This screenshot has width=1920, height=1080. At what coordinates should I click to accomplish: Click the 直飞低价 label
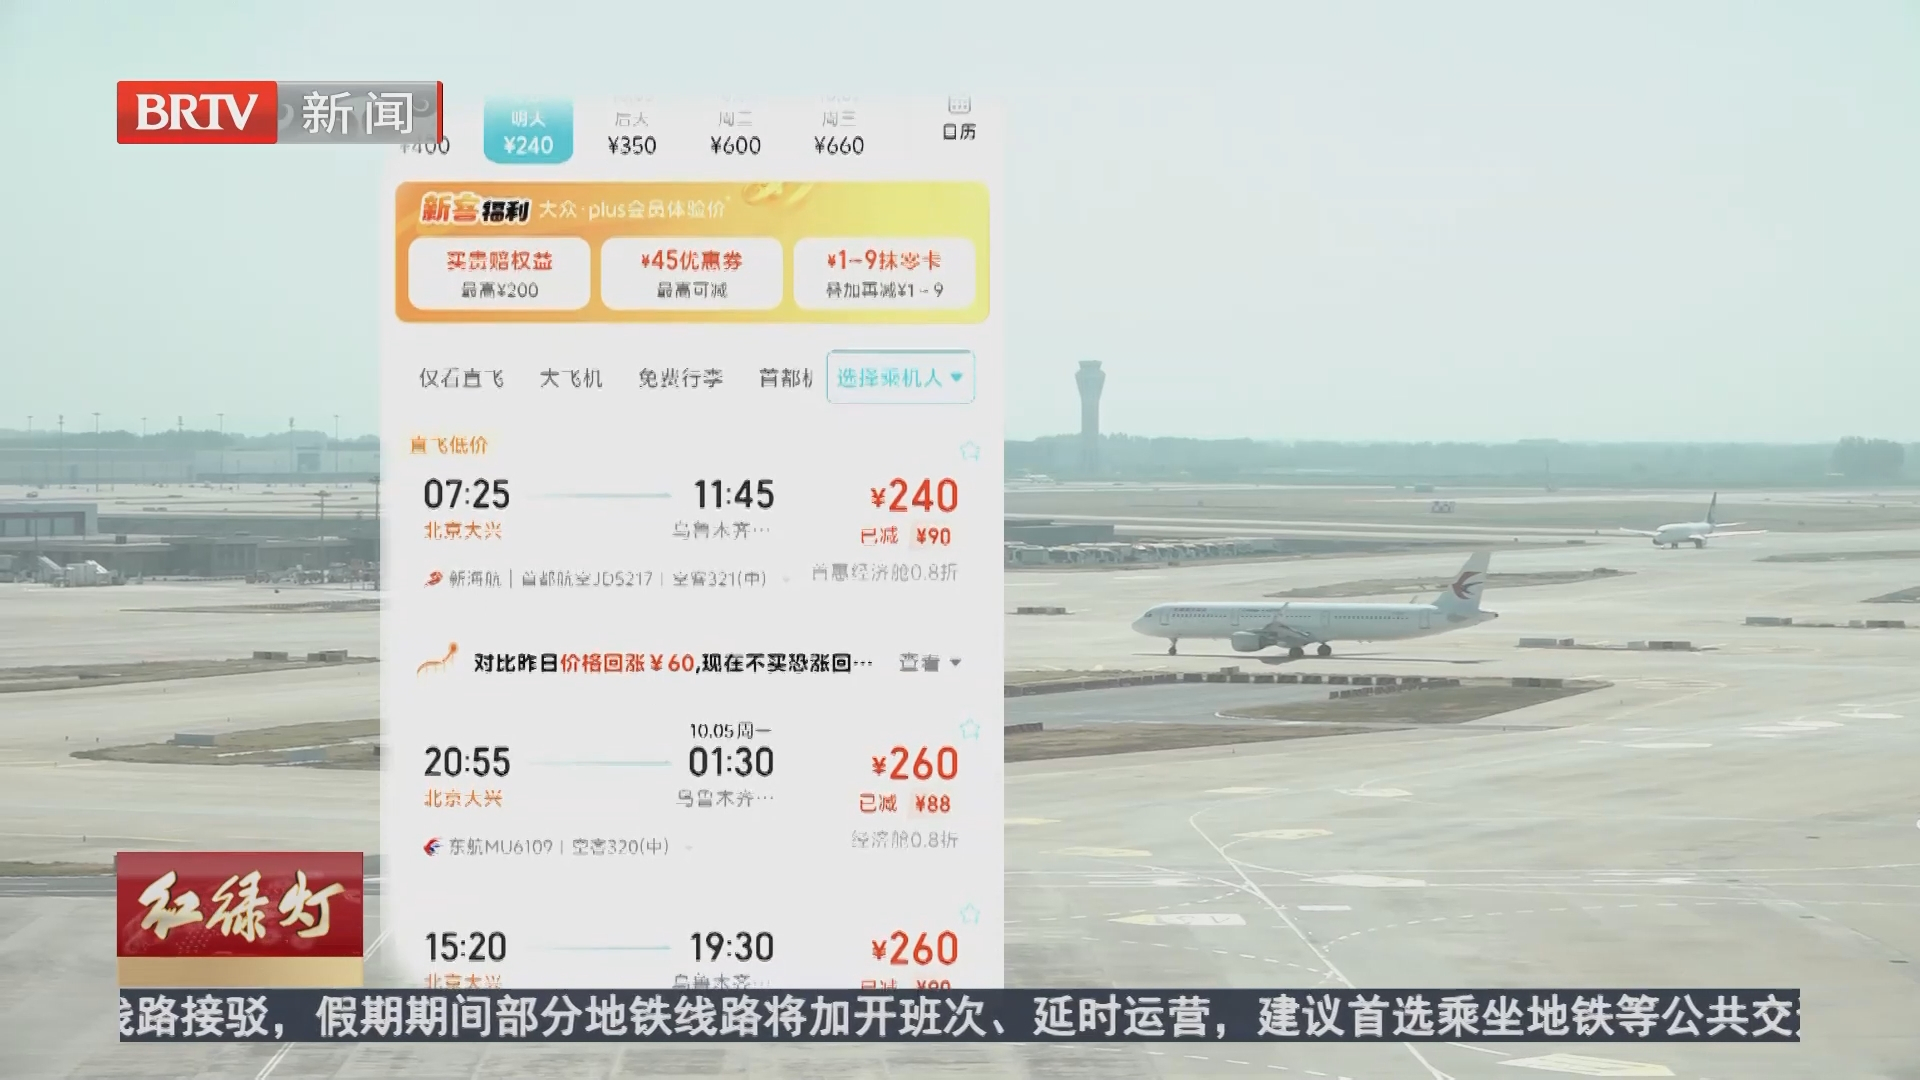(x=449, y=445)
